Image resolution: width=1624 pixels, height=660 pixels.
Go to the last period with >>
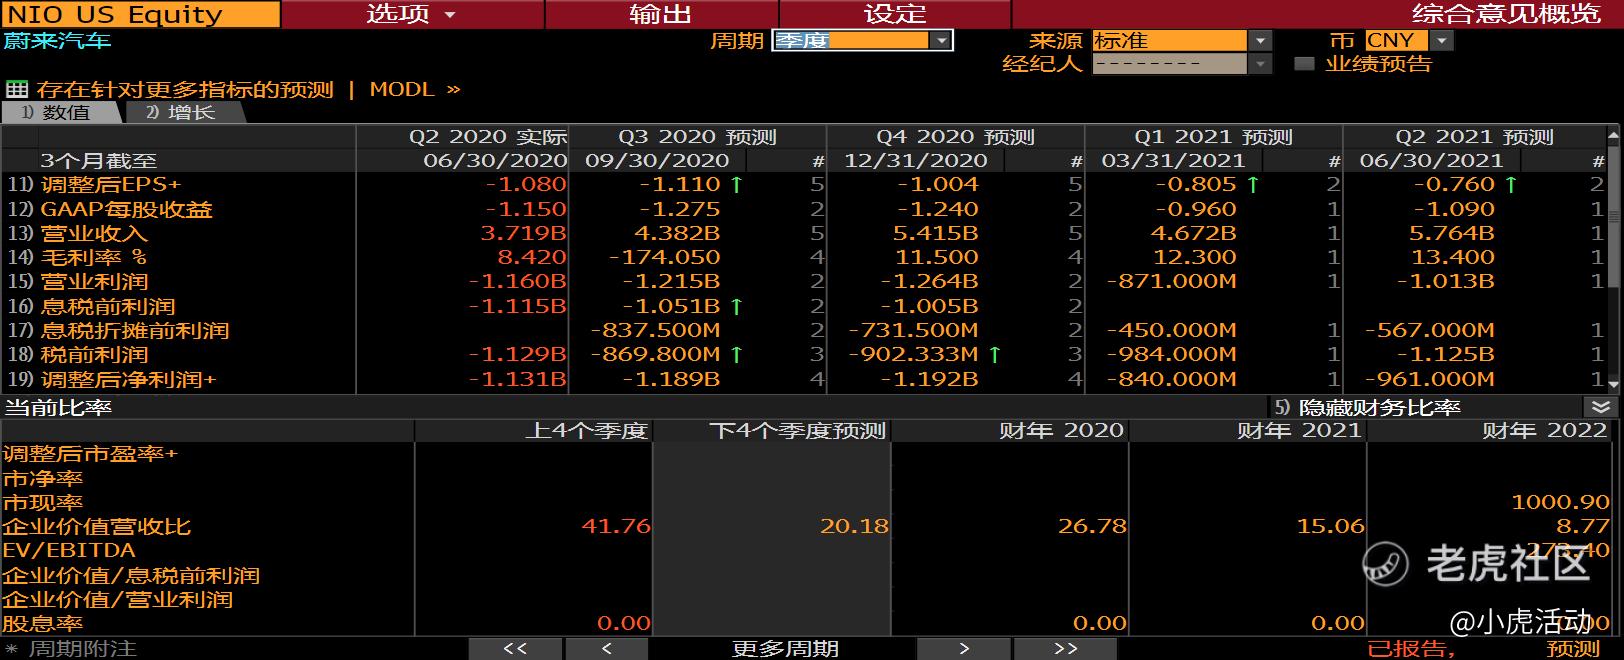point(1065,648)
